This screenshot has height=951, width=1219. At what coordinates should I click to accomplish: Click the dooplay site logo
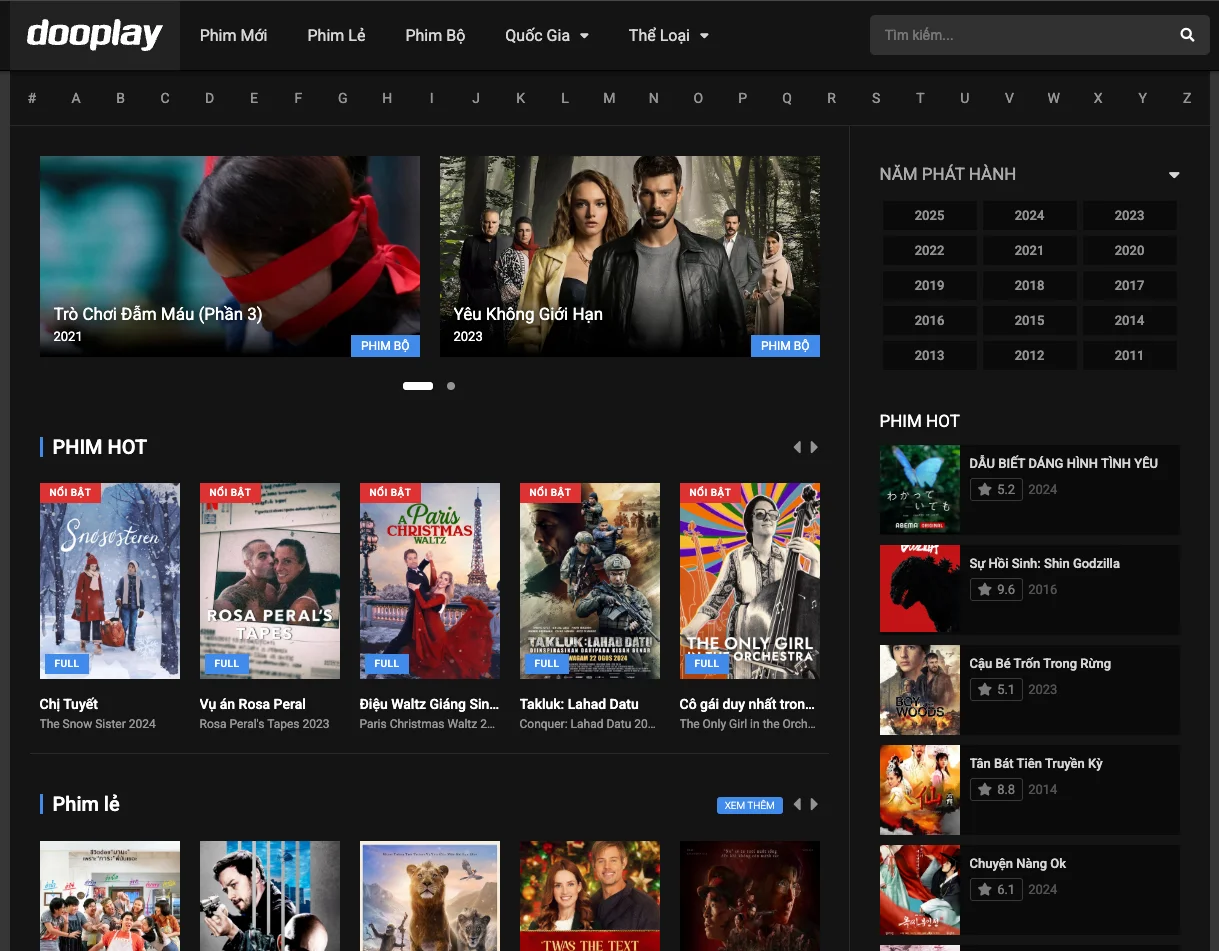tap(94, 35)
